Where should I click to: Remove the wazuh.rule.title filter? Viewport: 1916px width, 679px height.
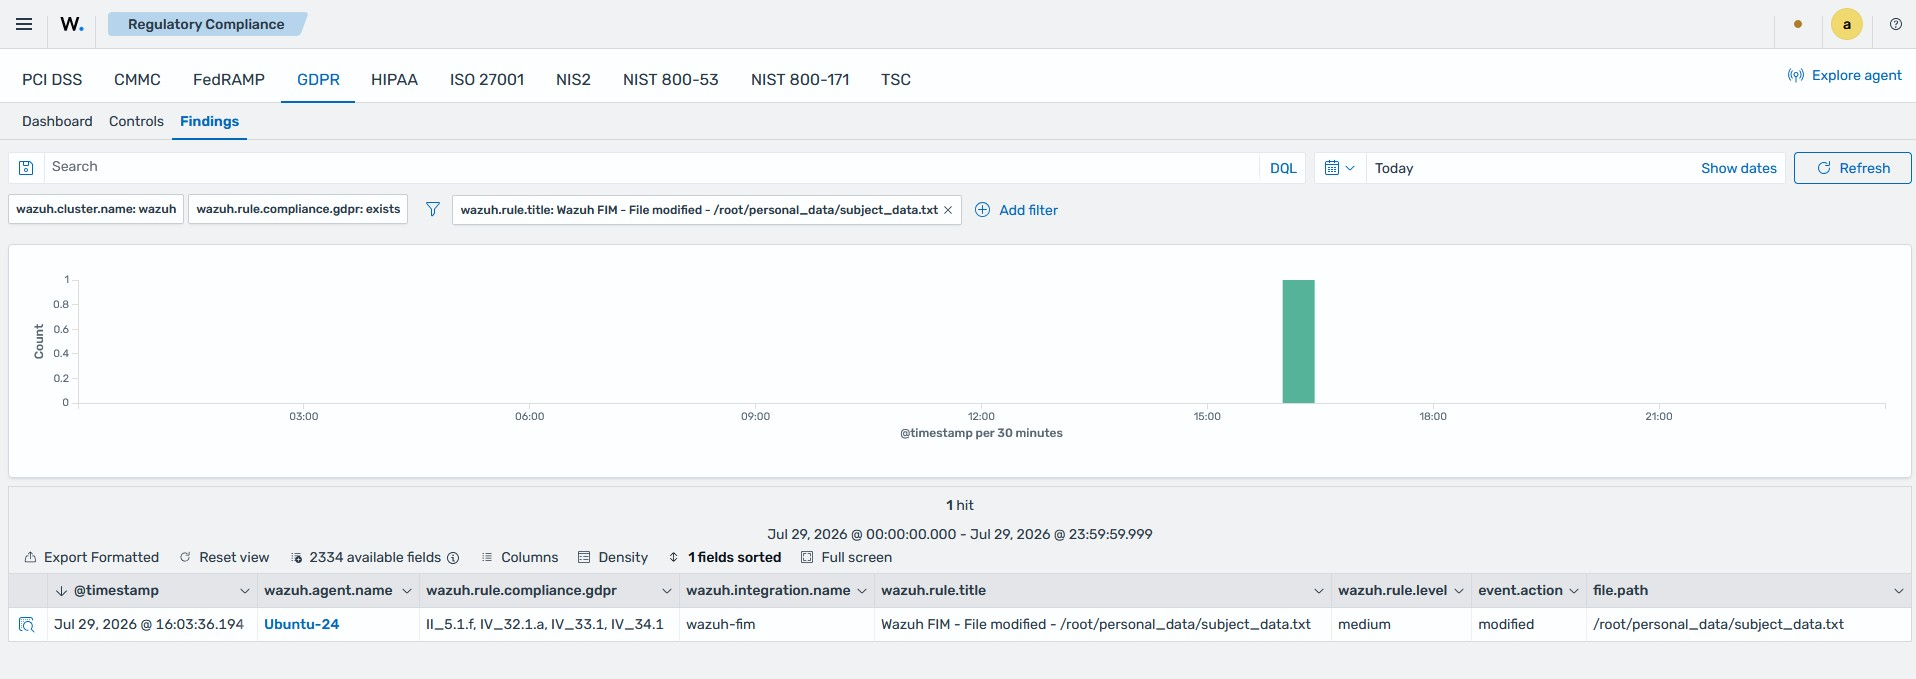pyautogui.click(x=948, y=210)
